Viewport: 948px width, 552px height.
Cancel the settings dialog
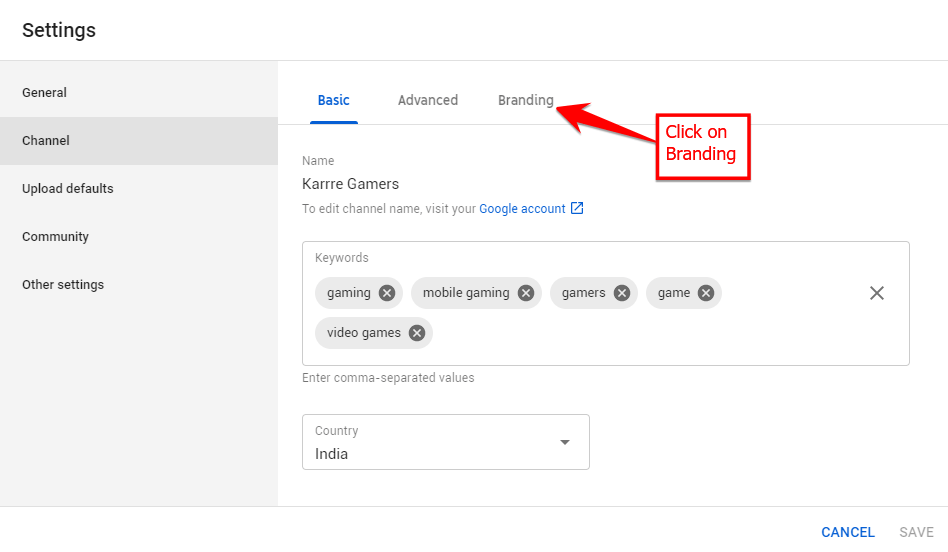click(848, 532)
